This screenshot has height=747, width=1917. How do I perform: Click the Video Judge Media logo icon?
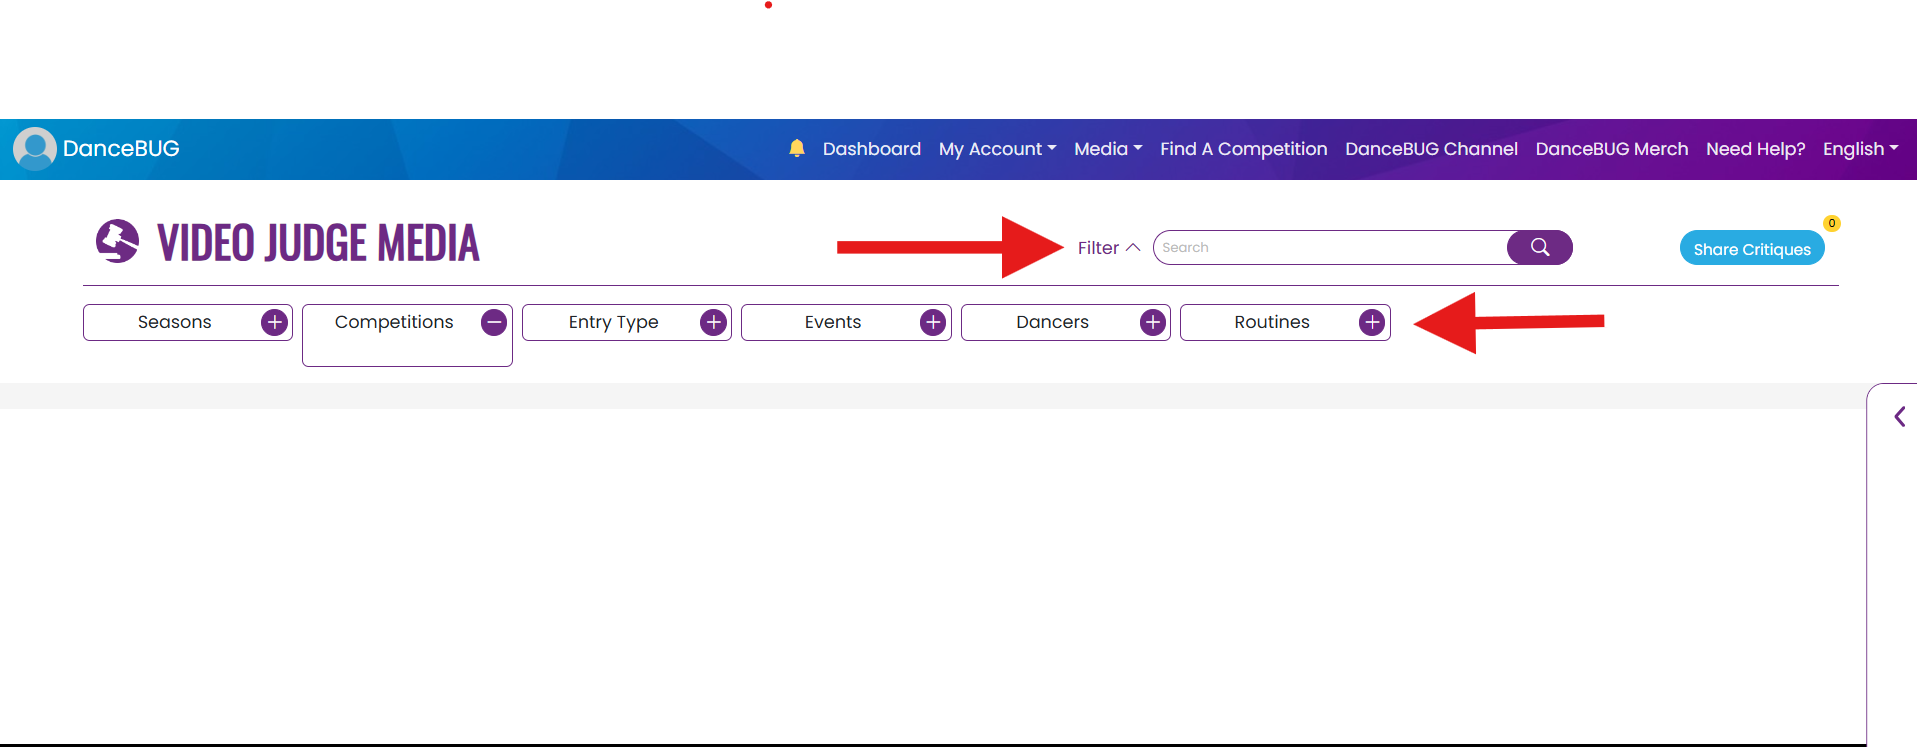[x=117, y=241]
